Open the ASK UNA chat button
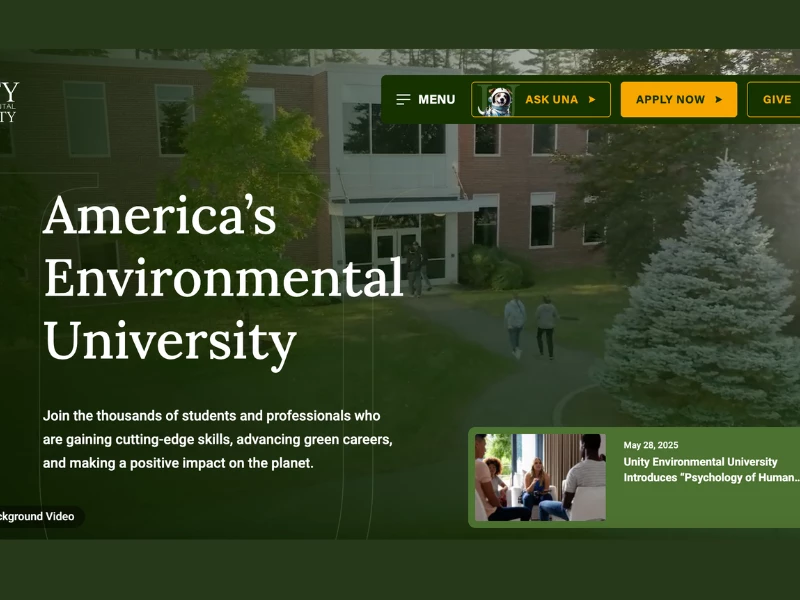 click(541, 99)
